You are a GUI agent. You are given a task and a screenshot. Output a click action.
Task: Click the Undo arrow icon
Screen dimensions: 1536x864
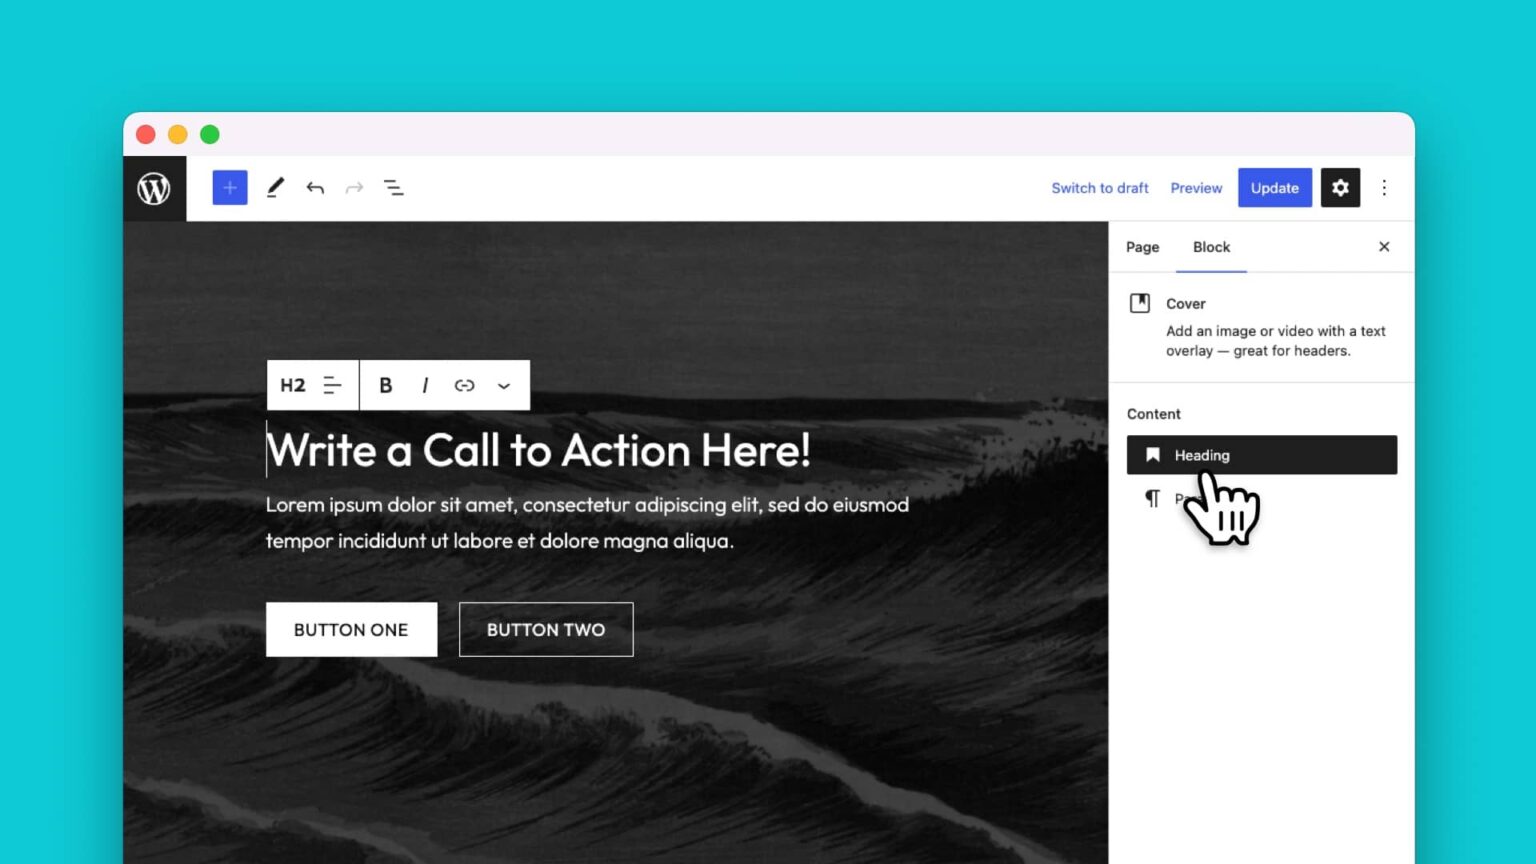pyautogui.click(x=315, y=187)
